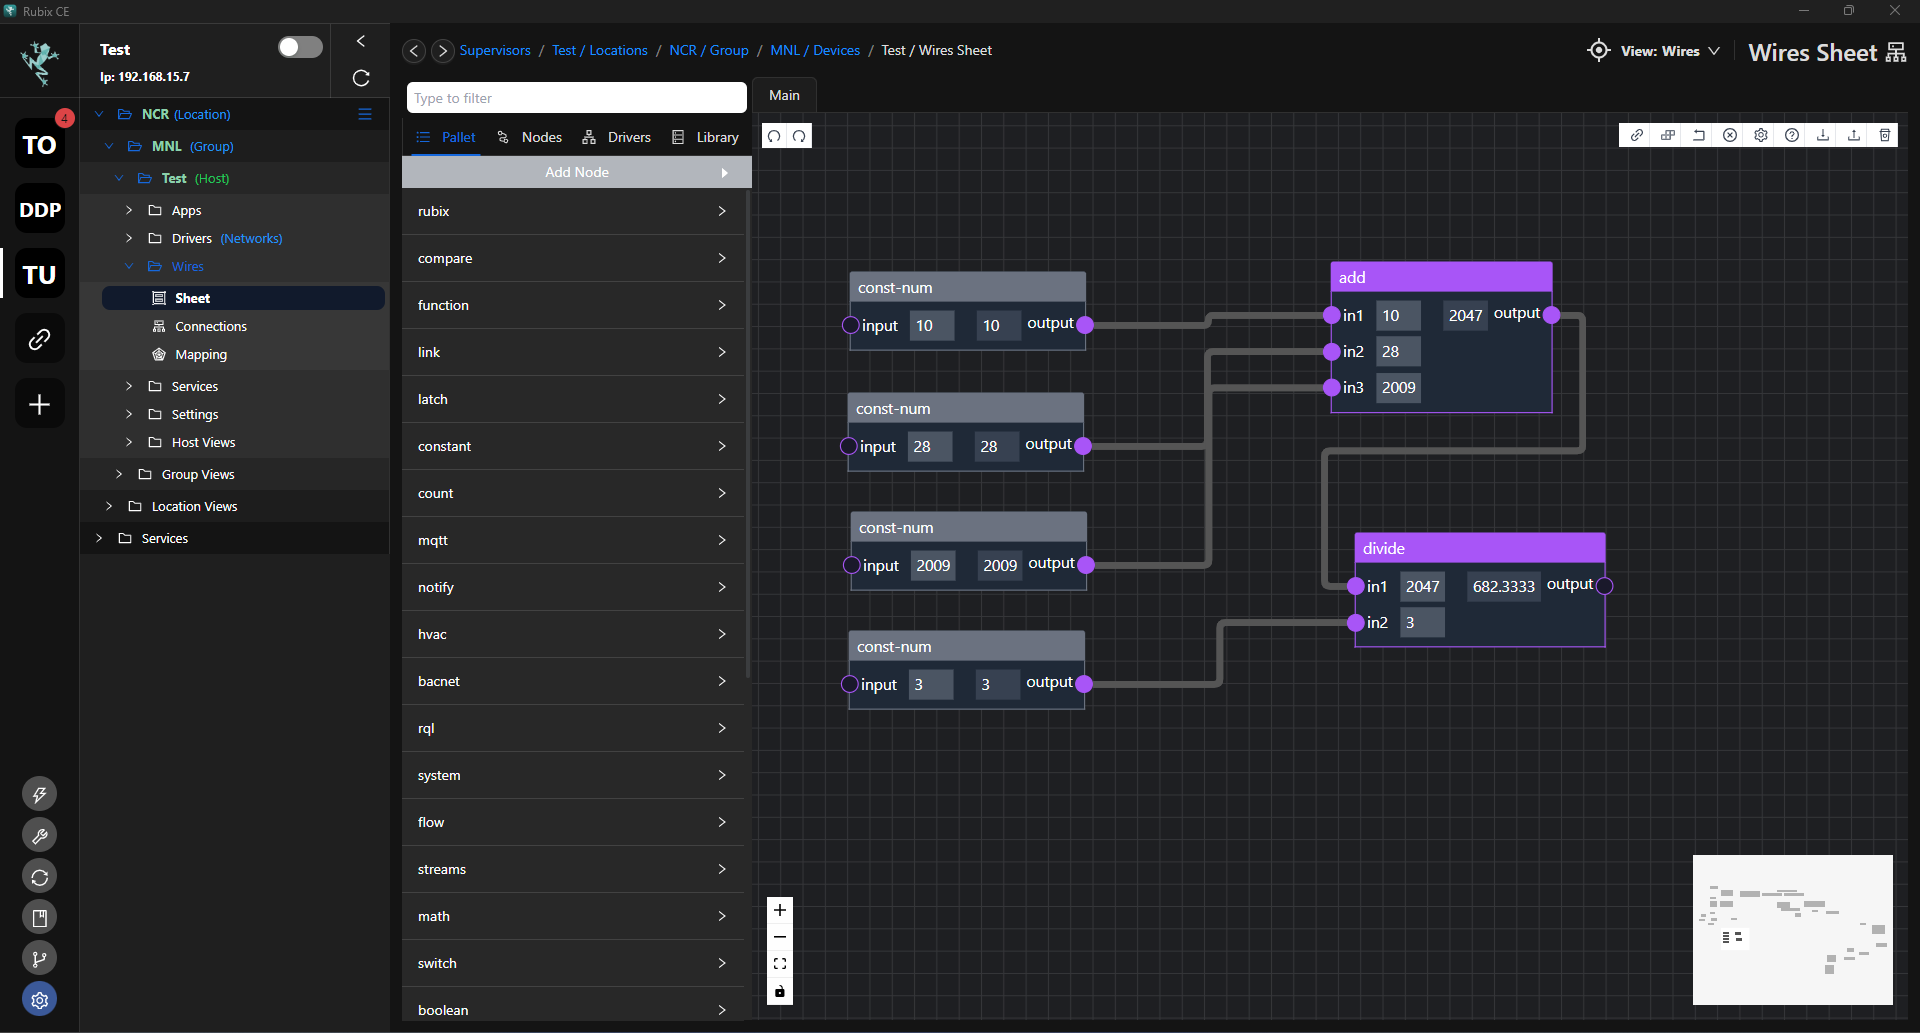Click the upload icon in canvas toolbar

click(x=1854, y=135)
